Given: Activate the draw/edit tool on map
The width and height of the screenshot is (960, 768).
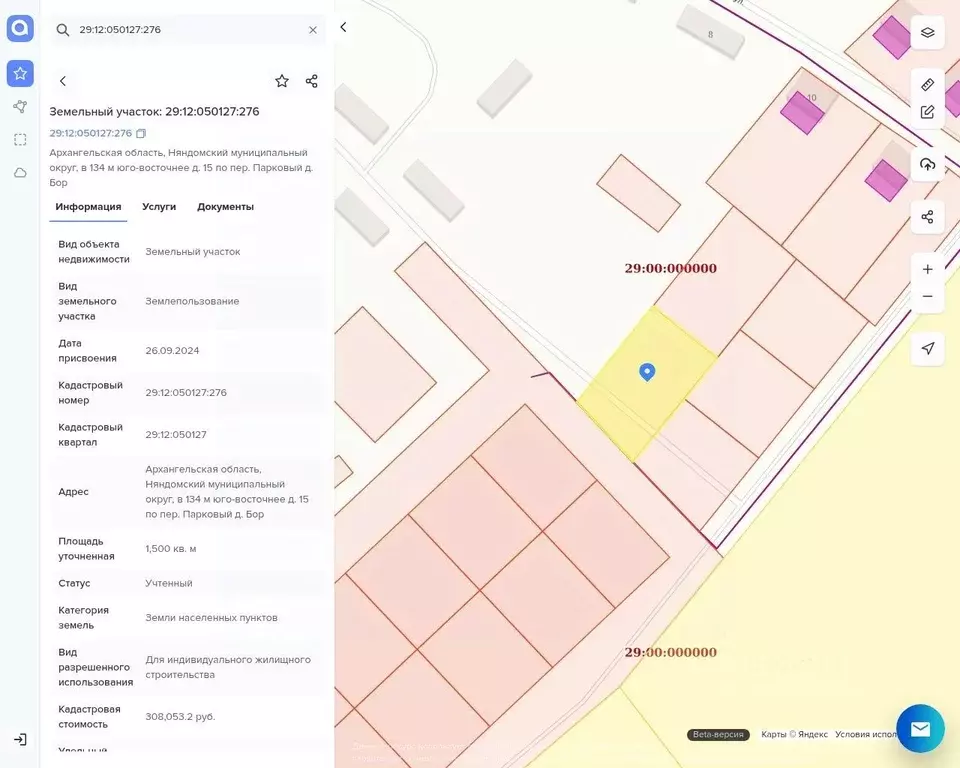Looking at the screenshot, I should [927, 112].
